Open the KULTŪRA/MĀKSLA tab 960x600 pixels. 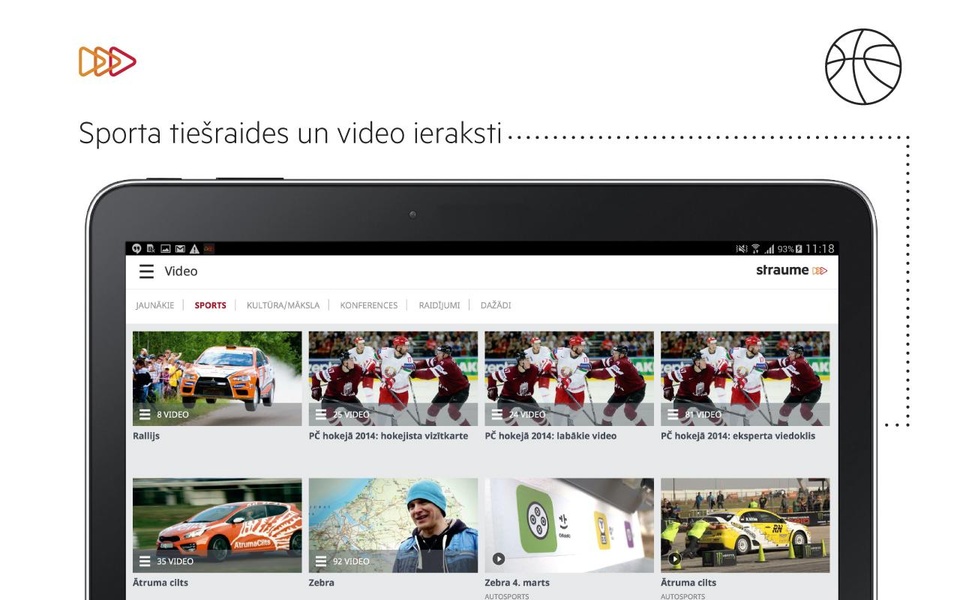[x=283, y=305]
